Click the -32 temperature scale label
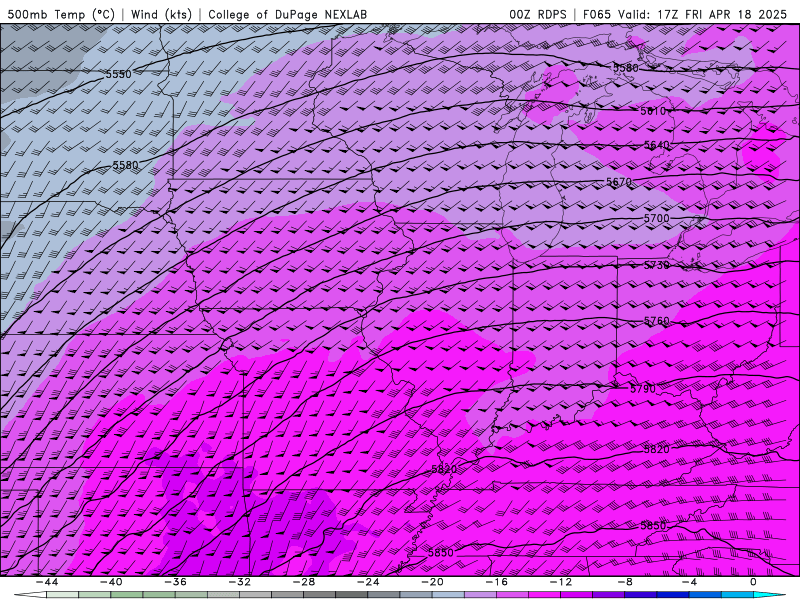Viewport: 800px width, 600px height. [239, 583]
